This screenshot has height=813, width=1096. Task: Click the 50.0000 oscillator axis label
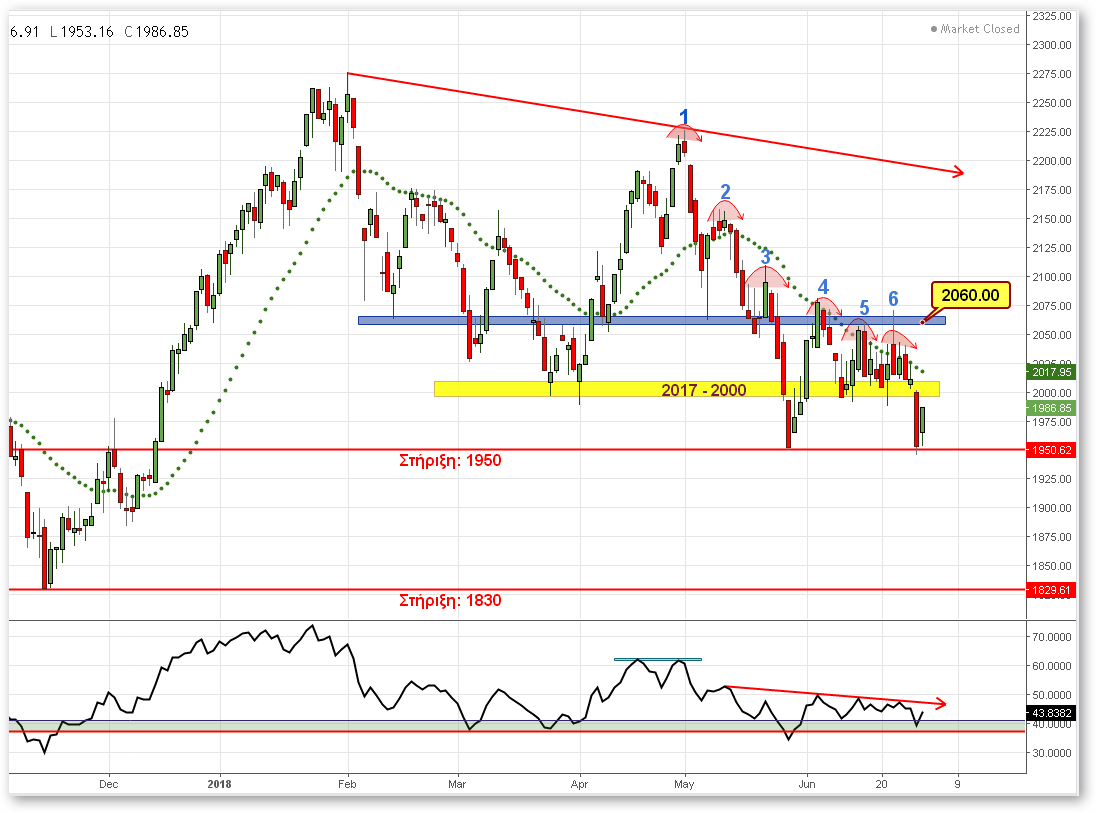point(1052,695)
